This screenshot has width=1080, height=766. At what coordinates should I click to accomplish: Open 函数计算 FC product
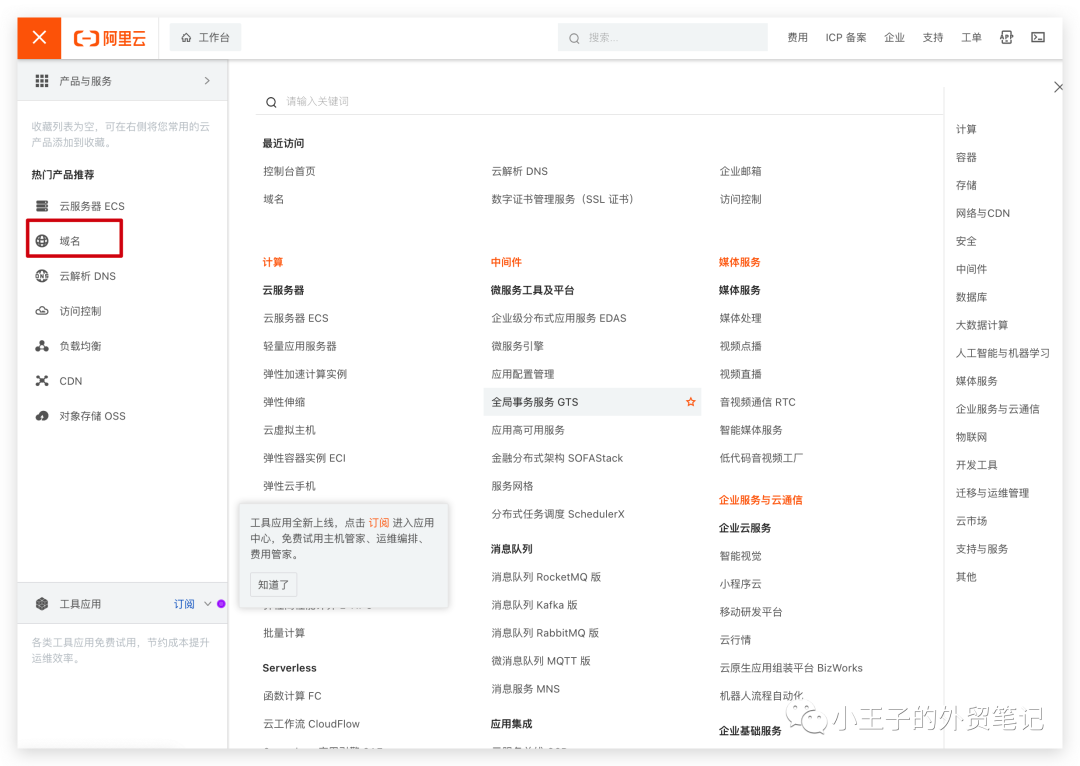pyautogui.click(x=292, y=696)
